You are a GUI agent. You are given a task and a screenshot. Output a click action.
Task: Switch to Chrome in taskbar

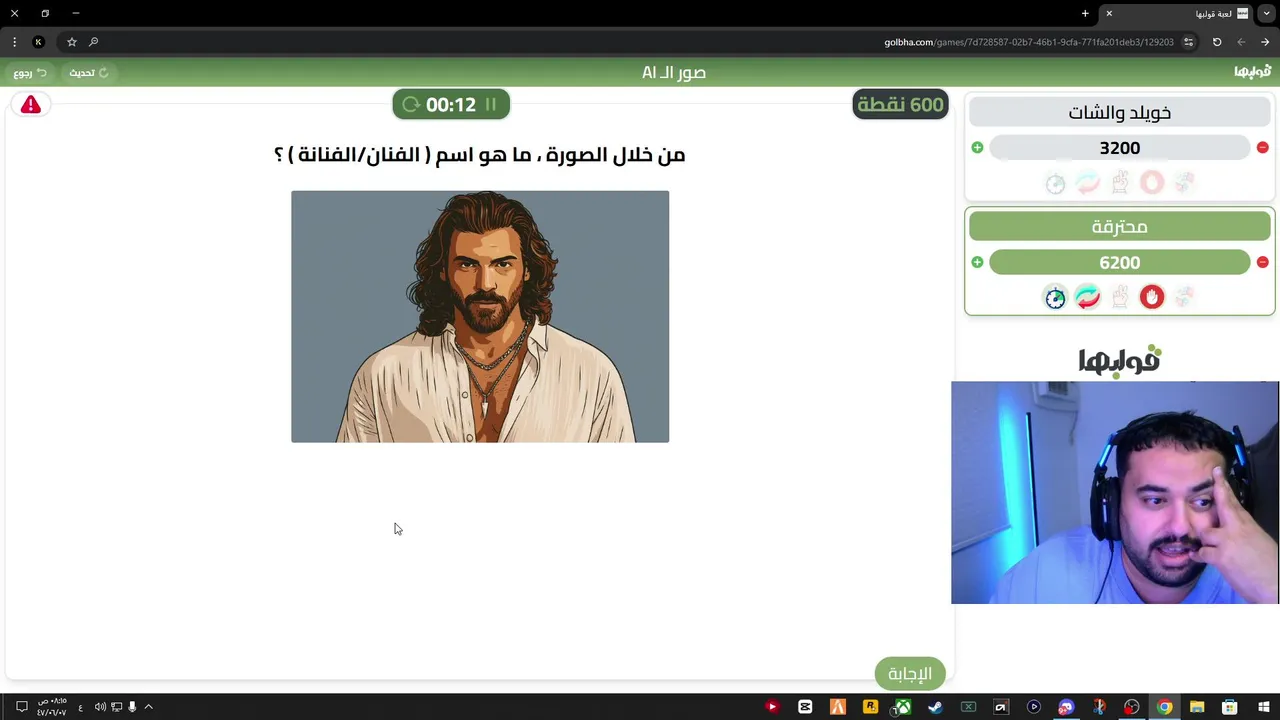(x=1165, y=707)
